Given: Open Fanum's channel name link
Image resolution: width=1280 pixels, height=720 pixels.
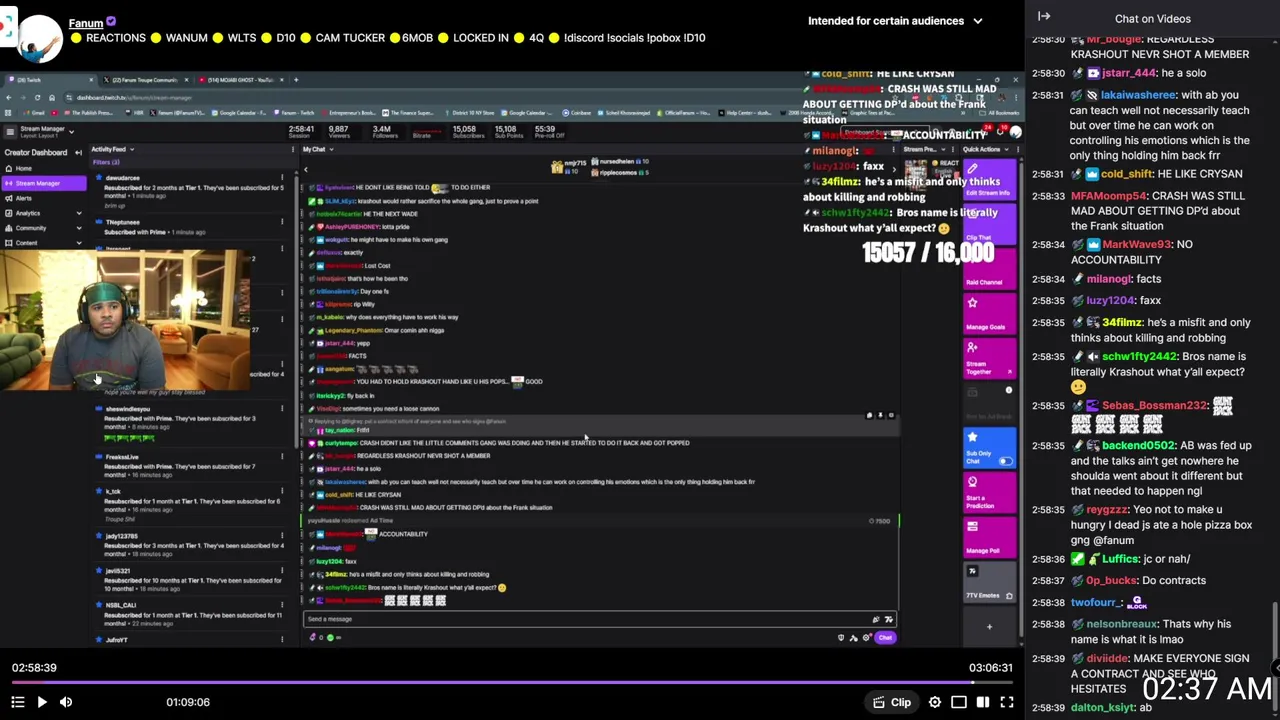Looking at the screenshot, I should coord(86,22).
